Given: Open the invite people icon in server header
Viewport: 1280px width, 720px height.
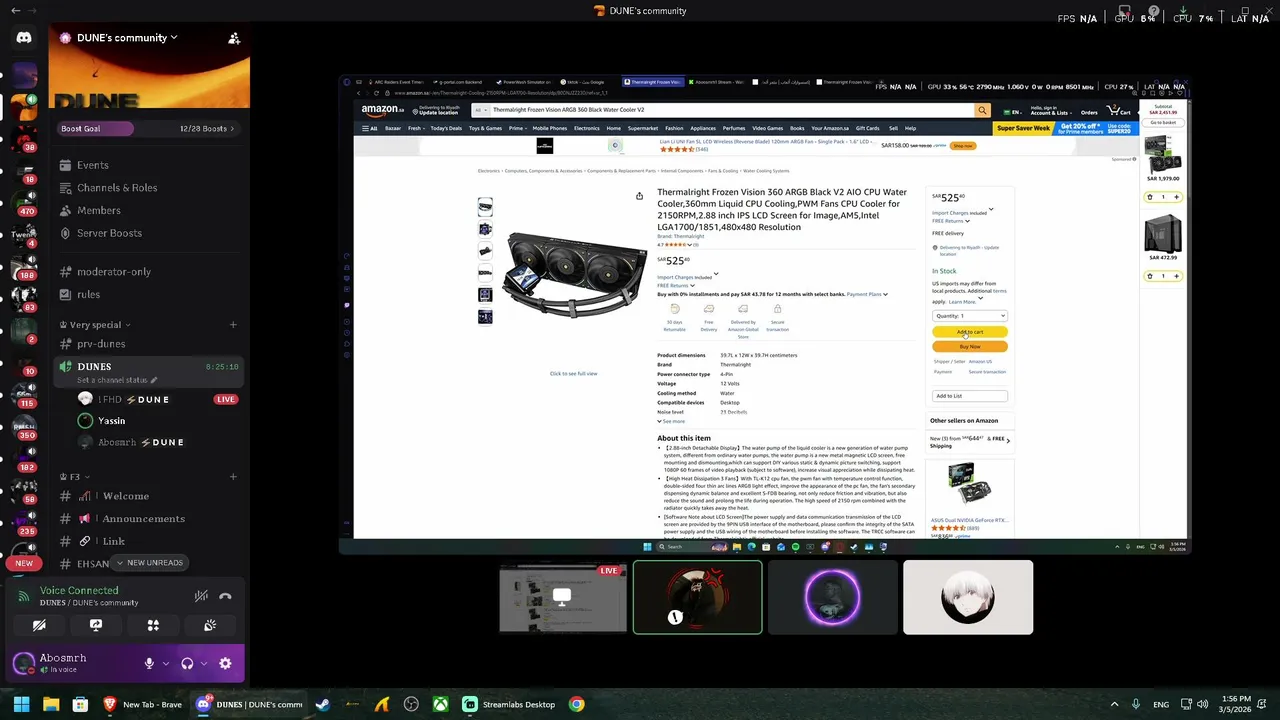Looking at the screenshot, I should (234, 38).
